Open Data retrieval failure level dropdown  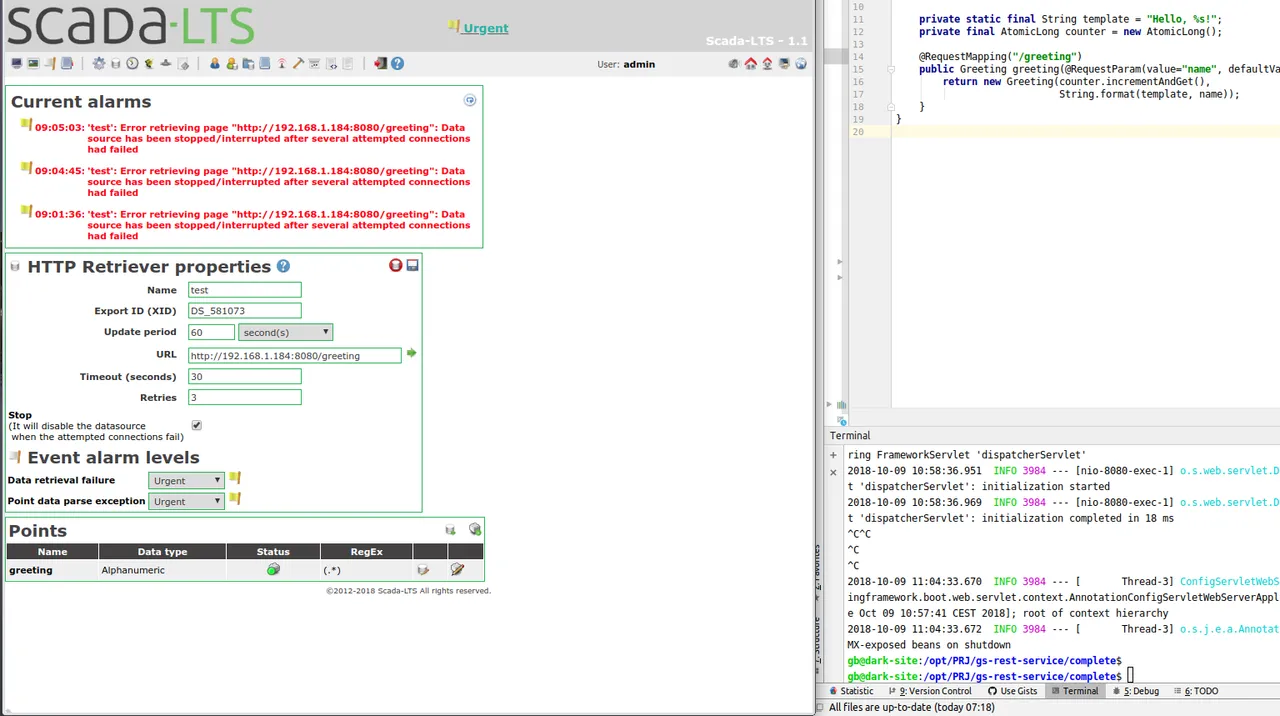[x=186, y=480]
